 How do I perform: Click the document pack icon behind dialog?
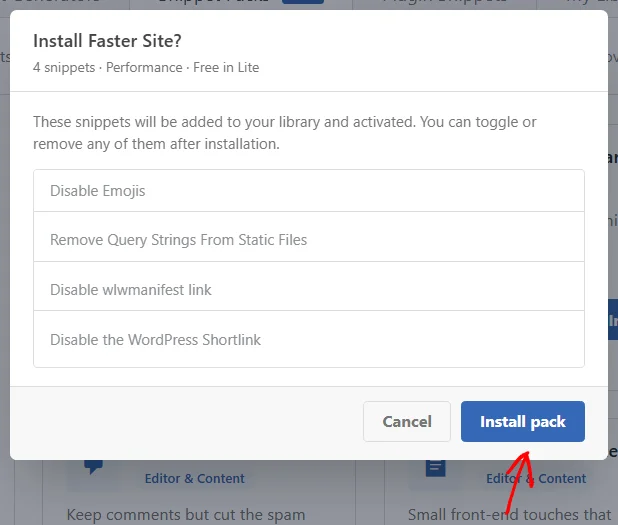pos(436,468)
